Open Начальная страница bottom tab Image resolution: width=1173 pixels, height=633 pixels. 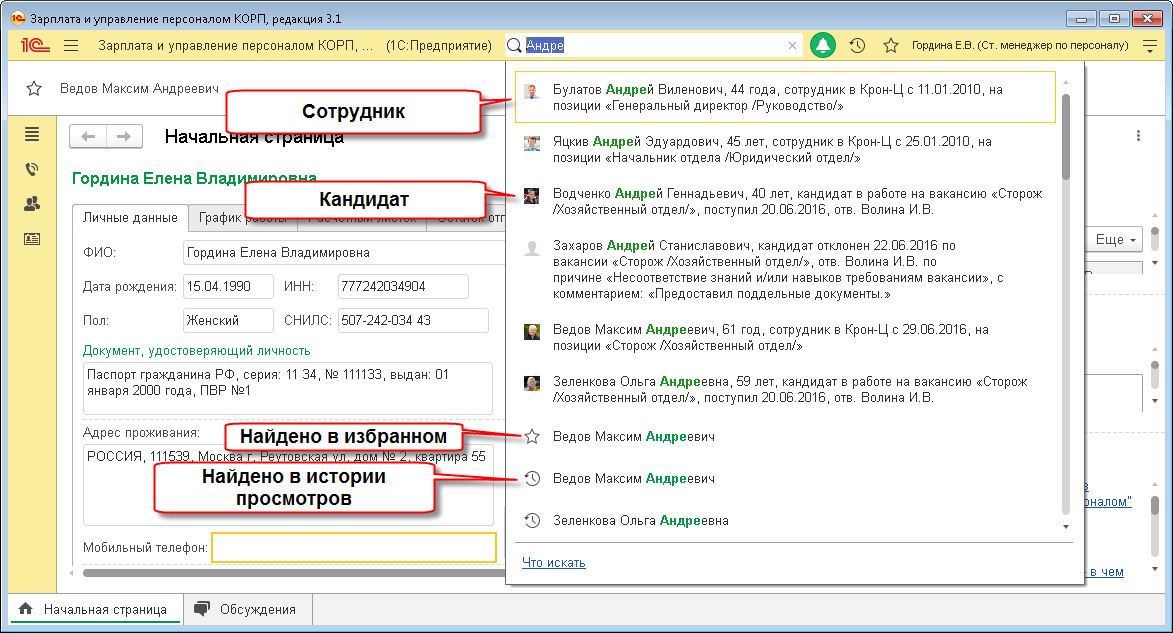coord(95,609)
